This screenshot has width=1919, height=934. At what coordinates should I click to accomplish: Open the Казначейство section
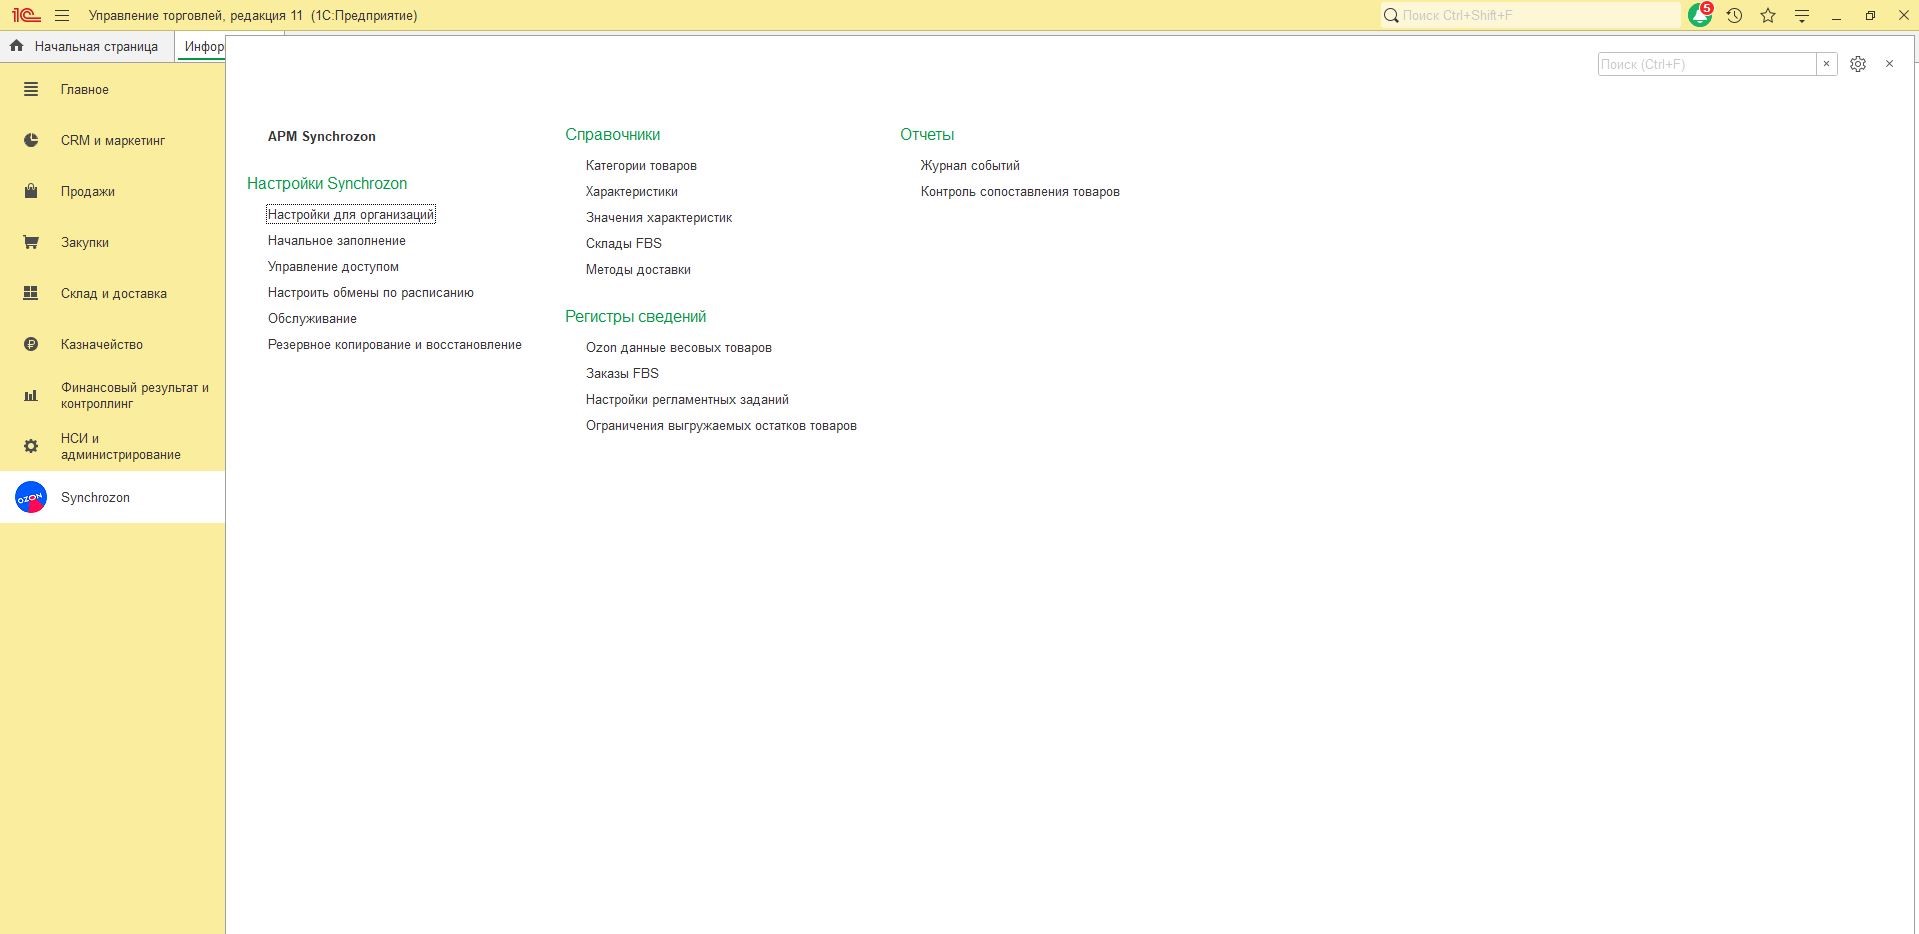[112, 344]
